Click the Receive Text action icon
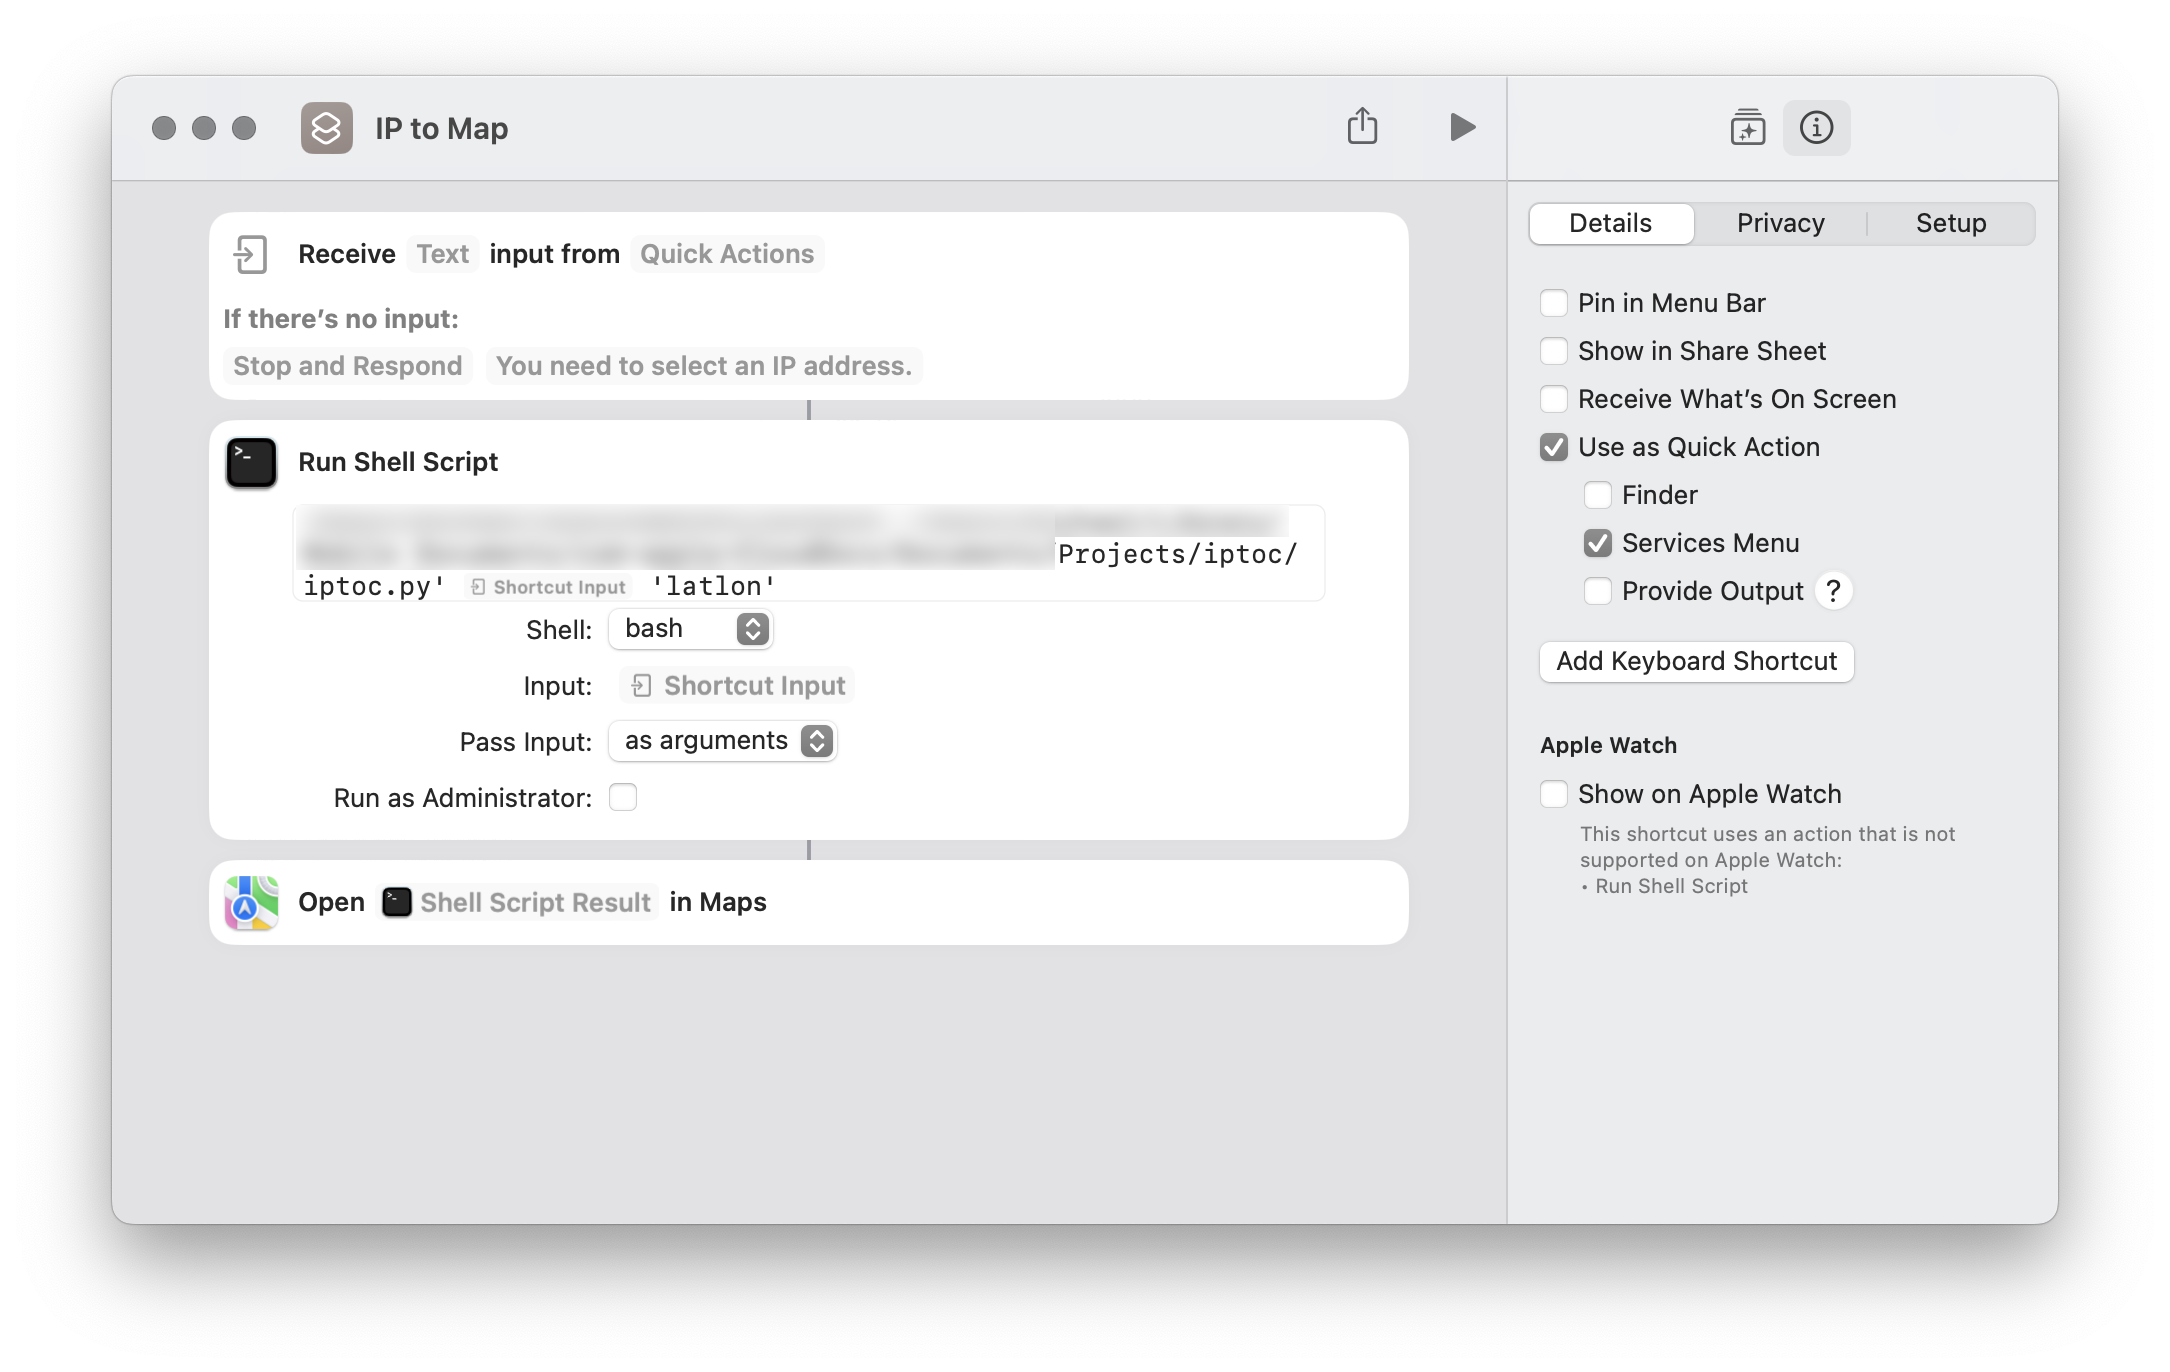Screen dimensions: 2170x1372 coord(250,253)
